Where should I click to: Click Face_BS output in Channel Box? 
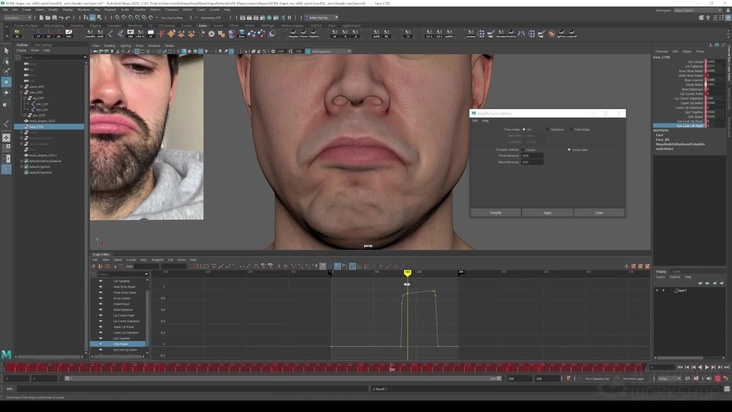662,140
